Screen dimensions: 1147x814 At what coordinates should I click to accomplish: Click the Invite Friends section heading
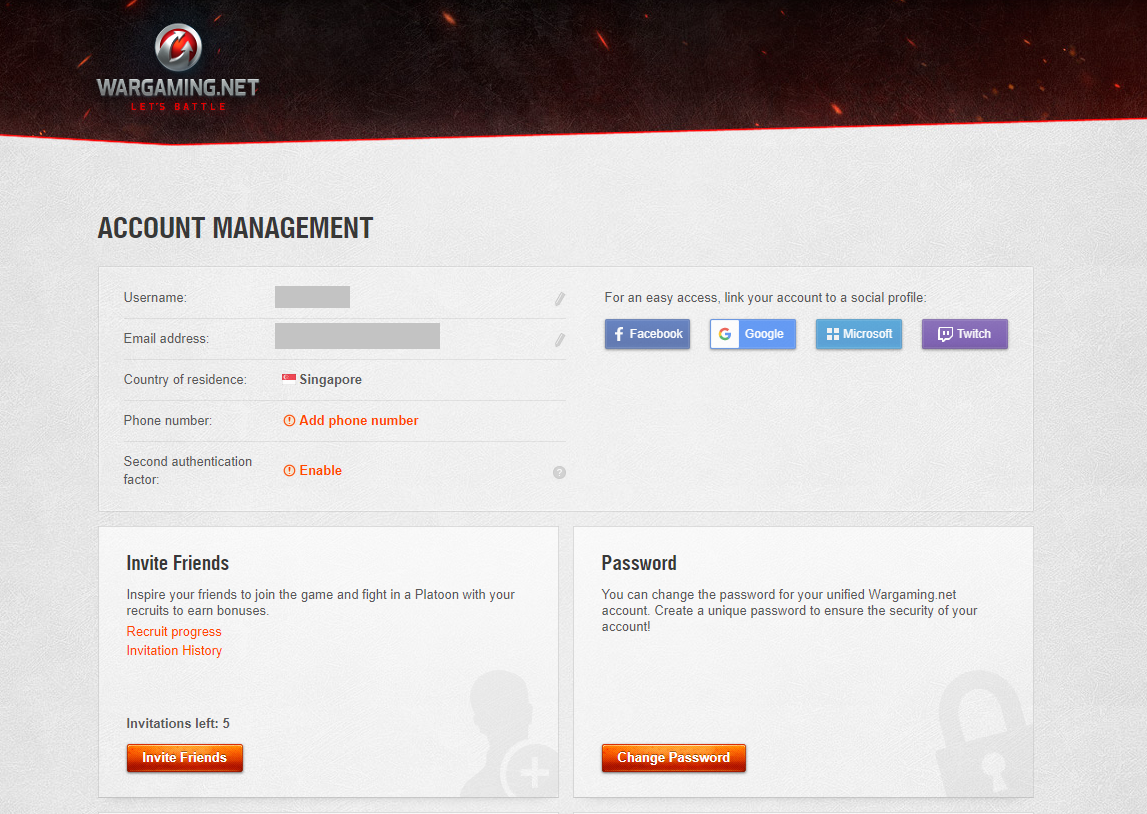coord(178,563)
